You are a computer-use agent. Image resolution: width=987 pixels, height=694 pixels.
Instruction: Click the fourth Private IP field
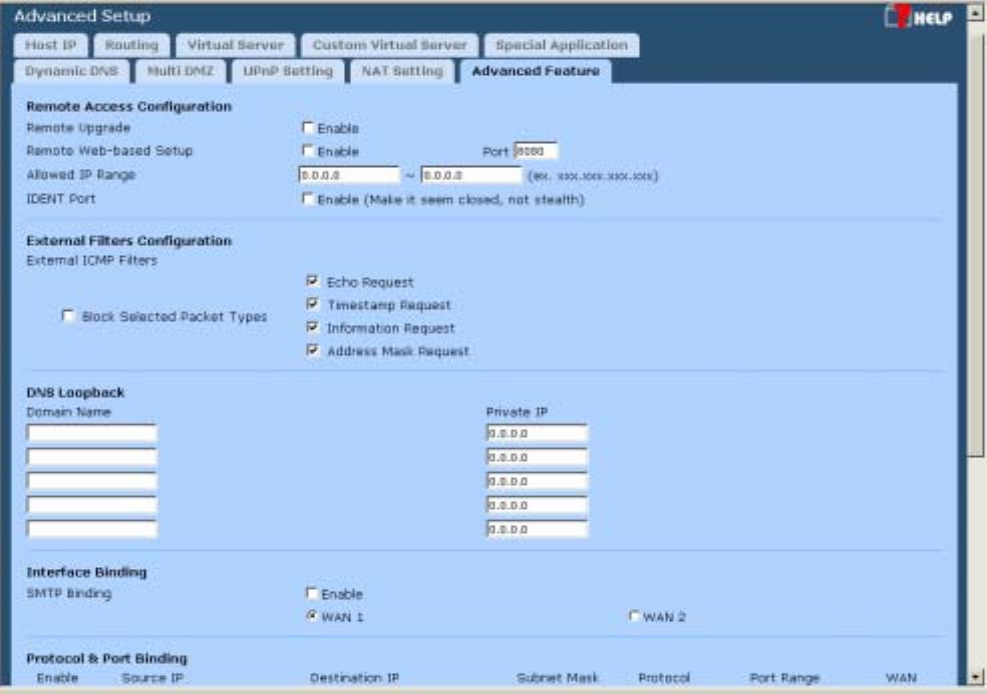[x=537, y=505]
